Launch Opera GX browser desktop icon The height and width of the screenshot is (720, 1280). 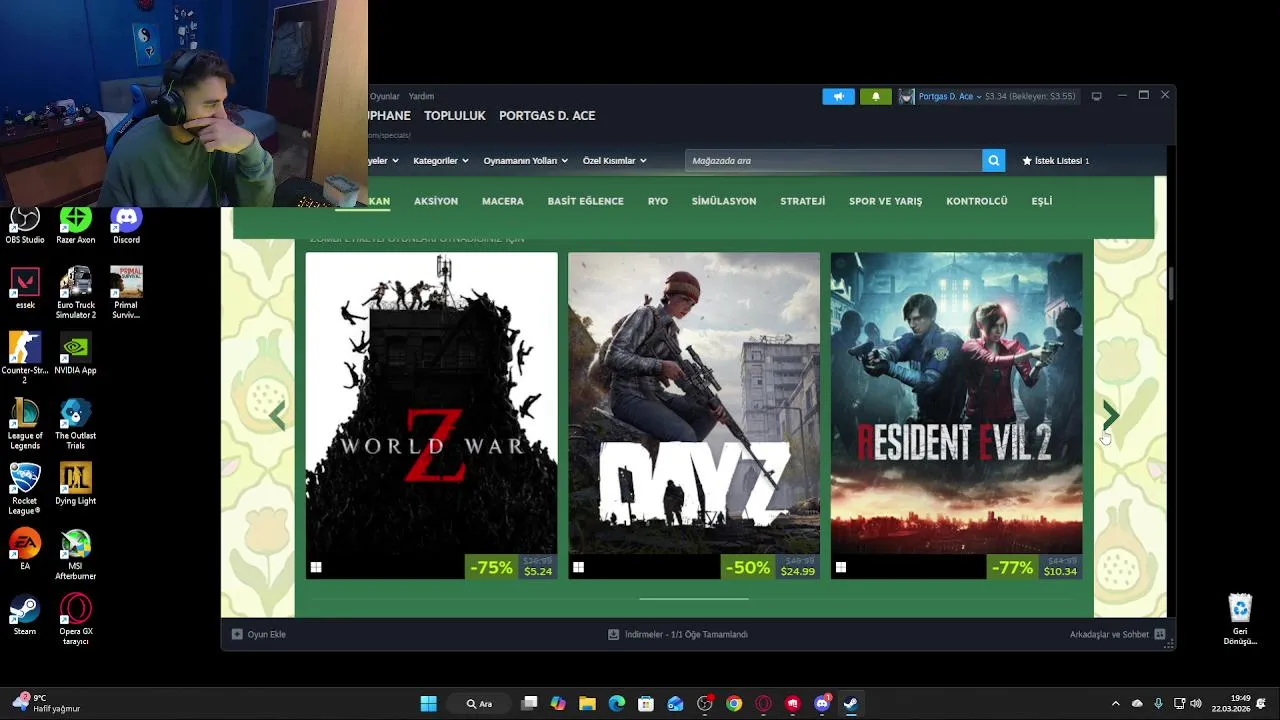pyautogui.click(x=75, y=619)
